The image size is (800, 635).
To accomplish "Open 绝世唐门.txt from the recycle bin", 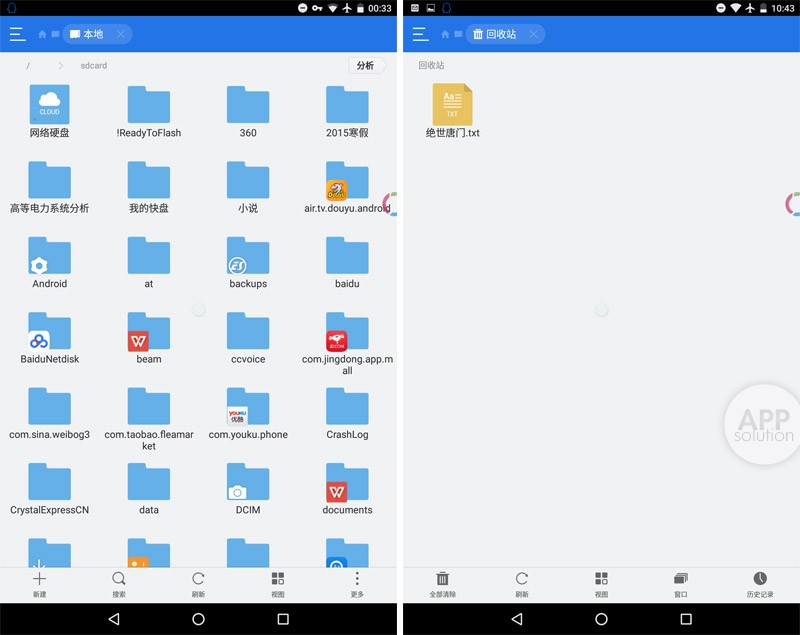I will tap(451, 105).
